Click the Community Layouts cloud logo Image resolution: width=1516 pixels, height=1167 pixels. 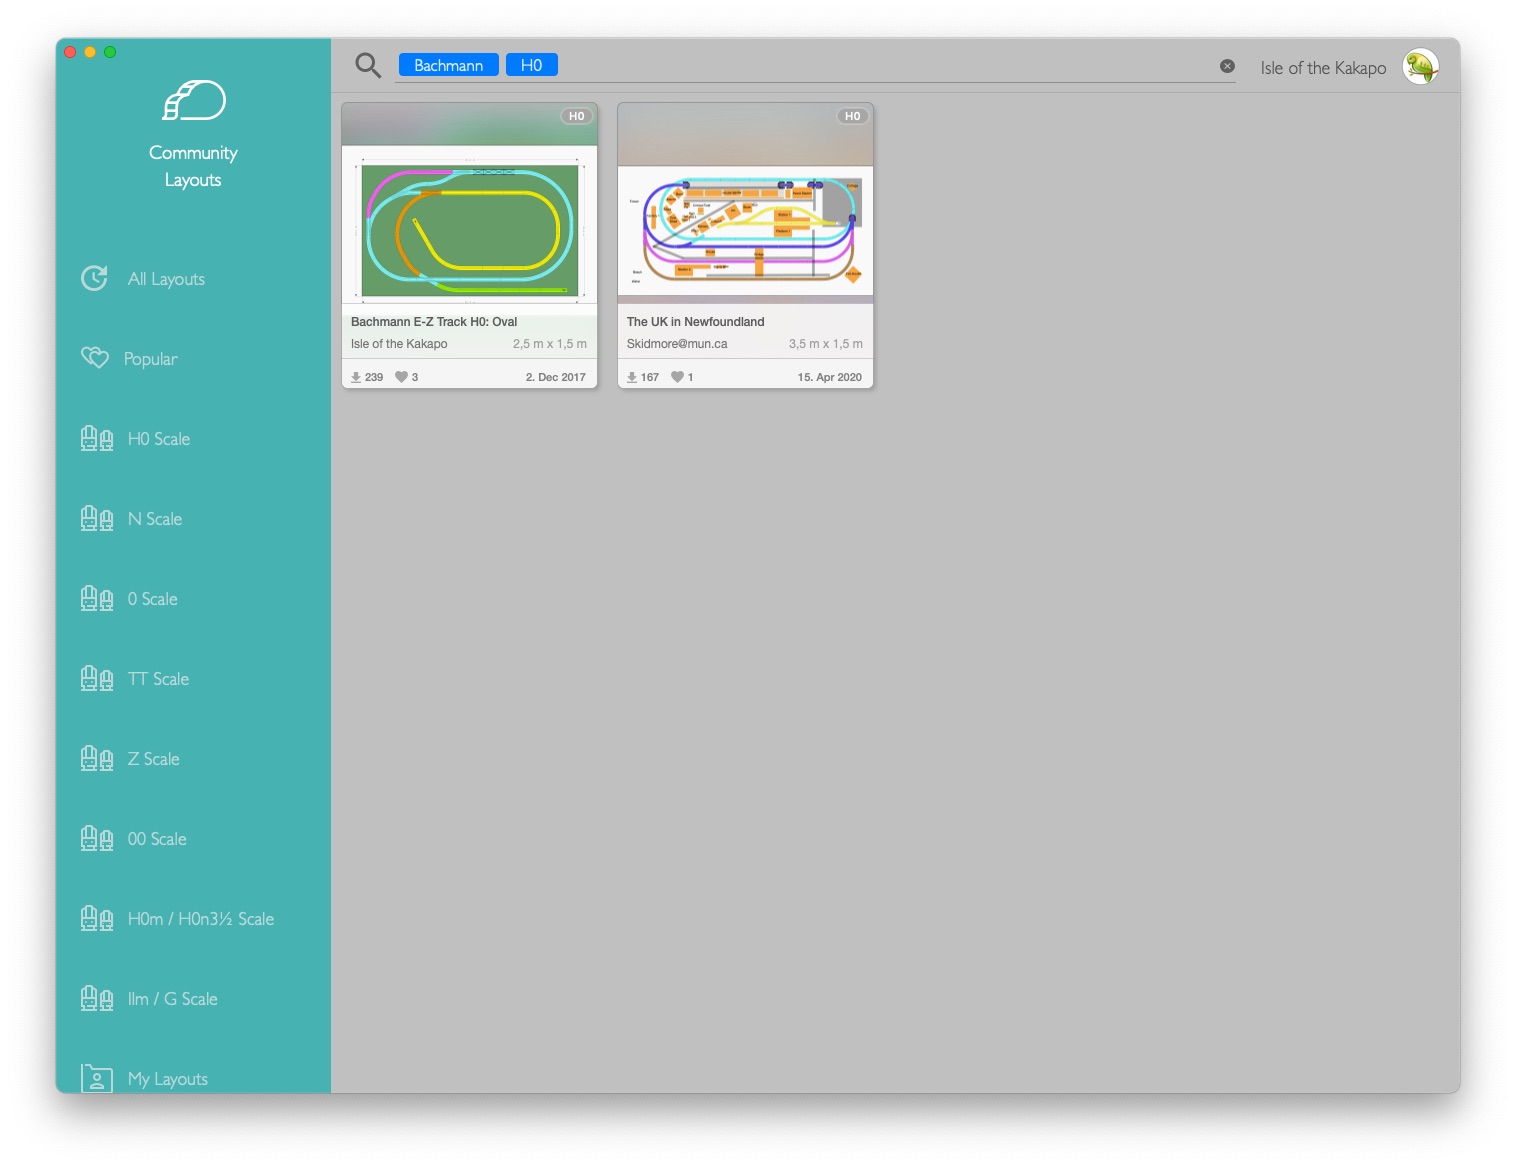[x=193, y=101]
